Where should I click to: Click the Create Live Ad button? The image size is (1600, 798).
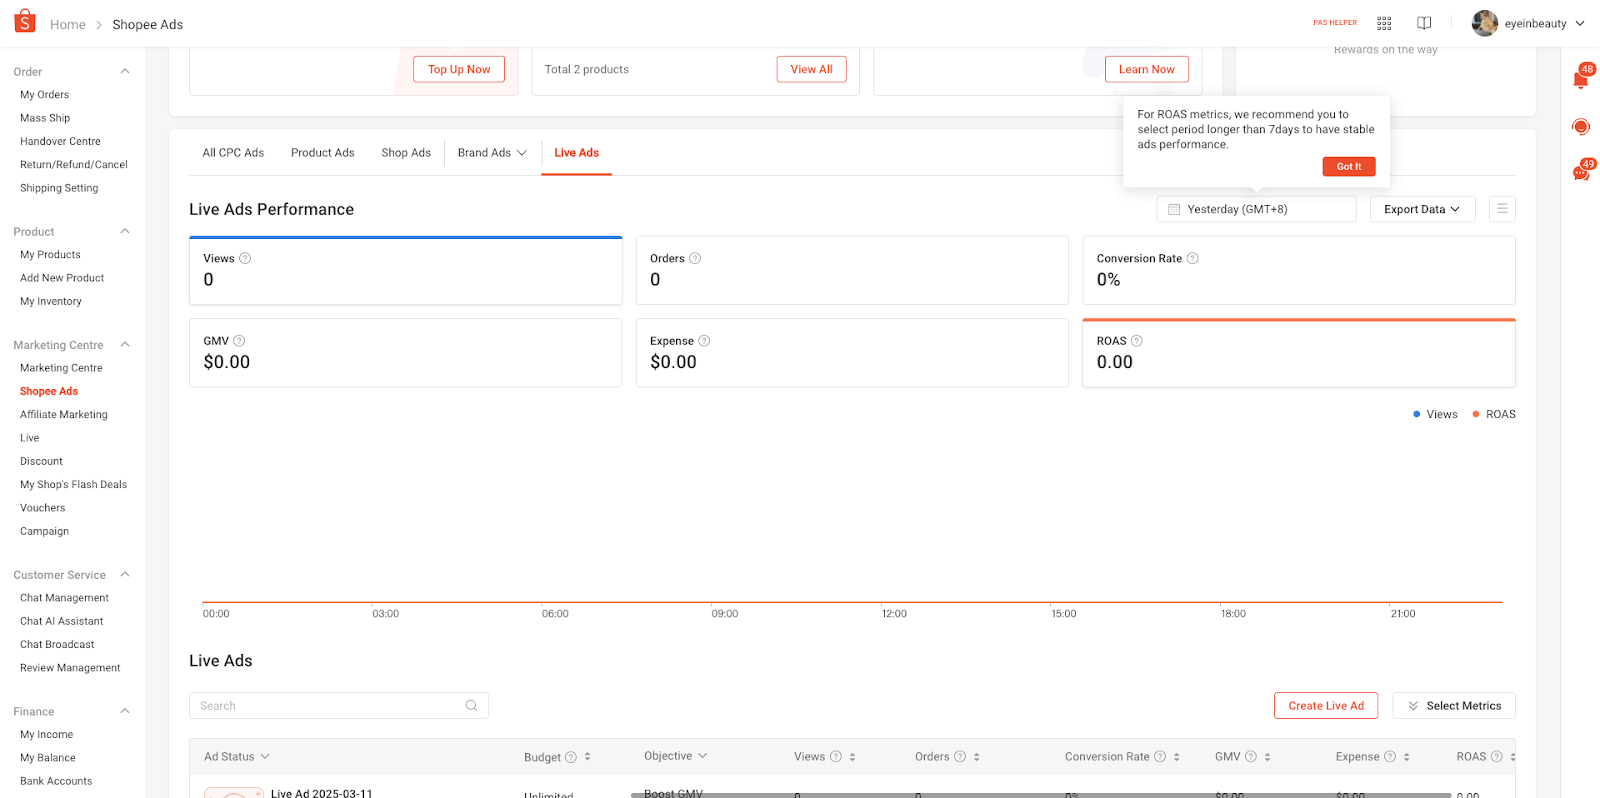point(1326,706)
